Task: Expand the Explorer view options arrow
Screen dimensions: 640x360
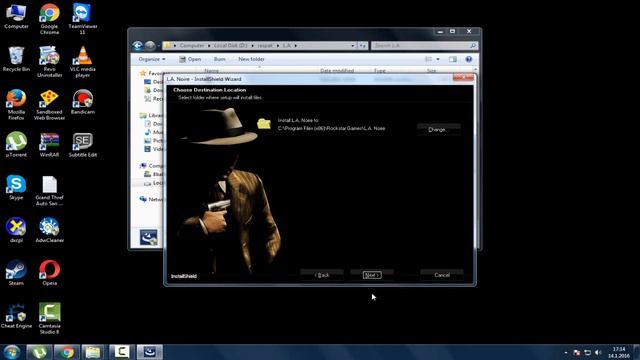Action: click(438, 59)
